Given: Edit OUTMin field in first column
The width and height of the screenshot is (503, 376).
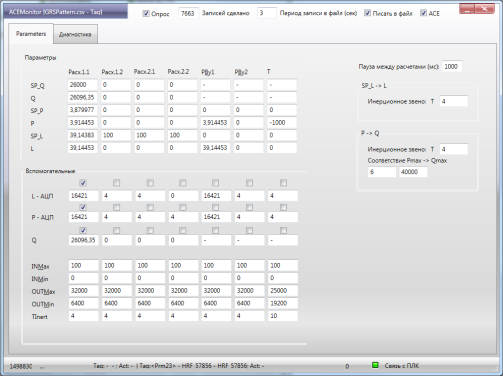Looking at the screenshot, I should [x=84, y=303].
